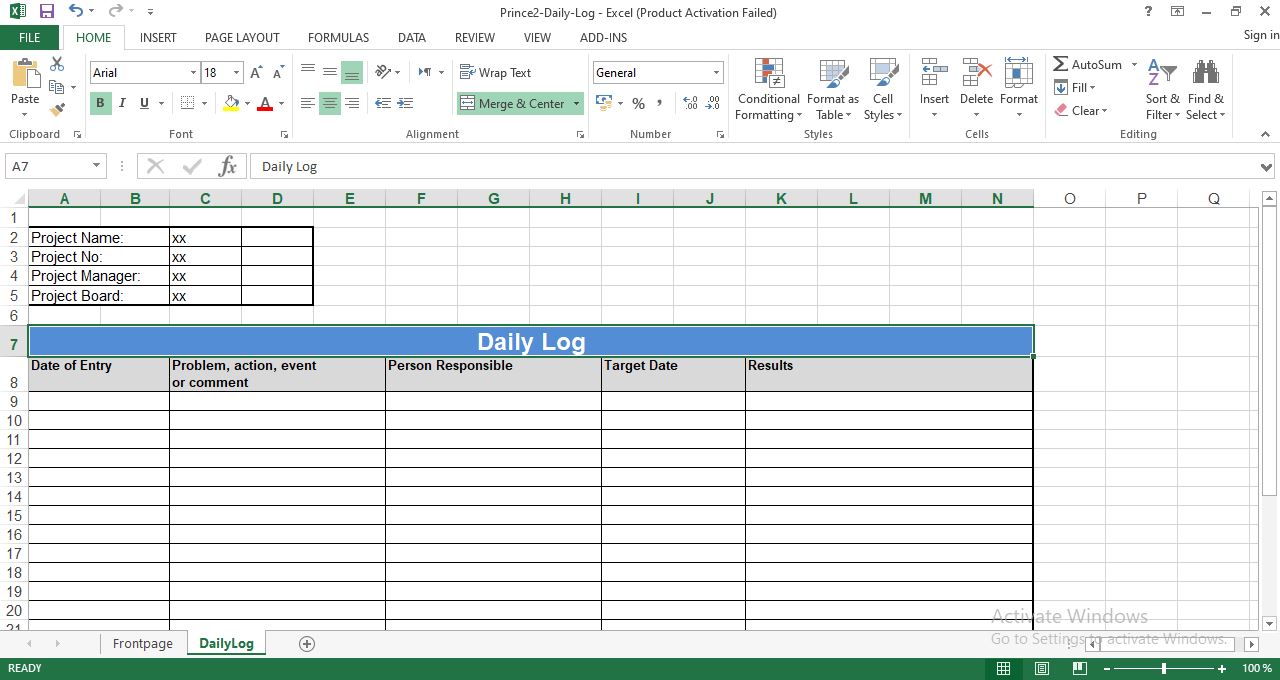1280x680 pixels.
Task: Click the Redo arrow icon
Action: click(x=115, y=12)
